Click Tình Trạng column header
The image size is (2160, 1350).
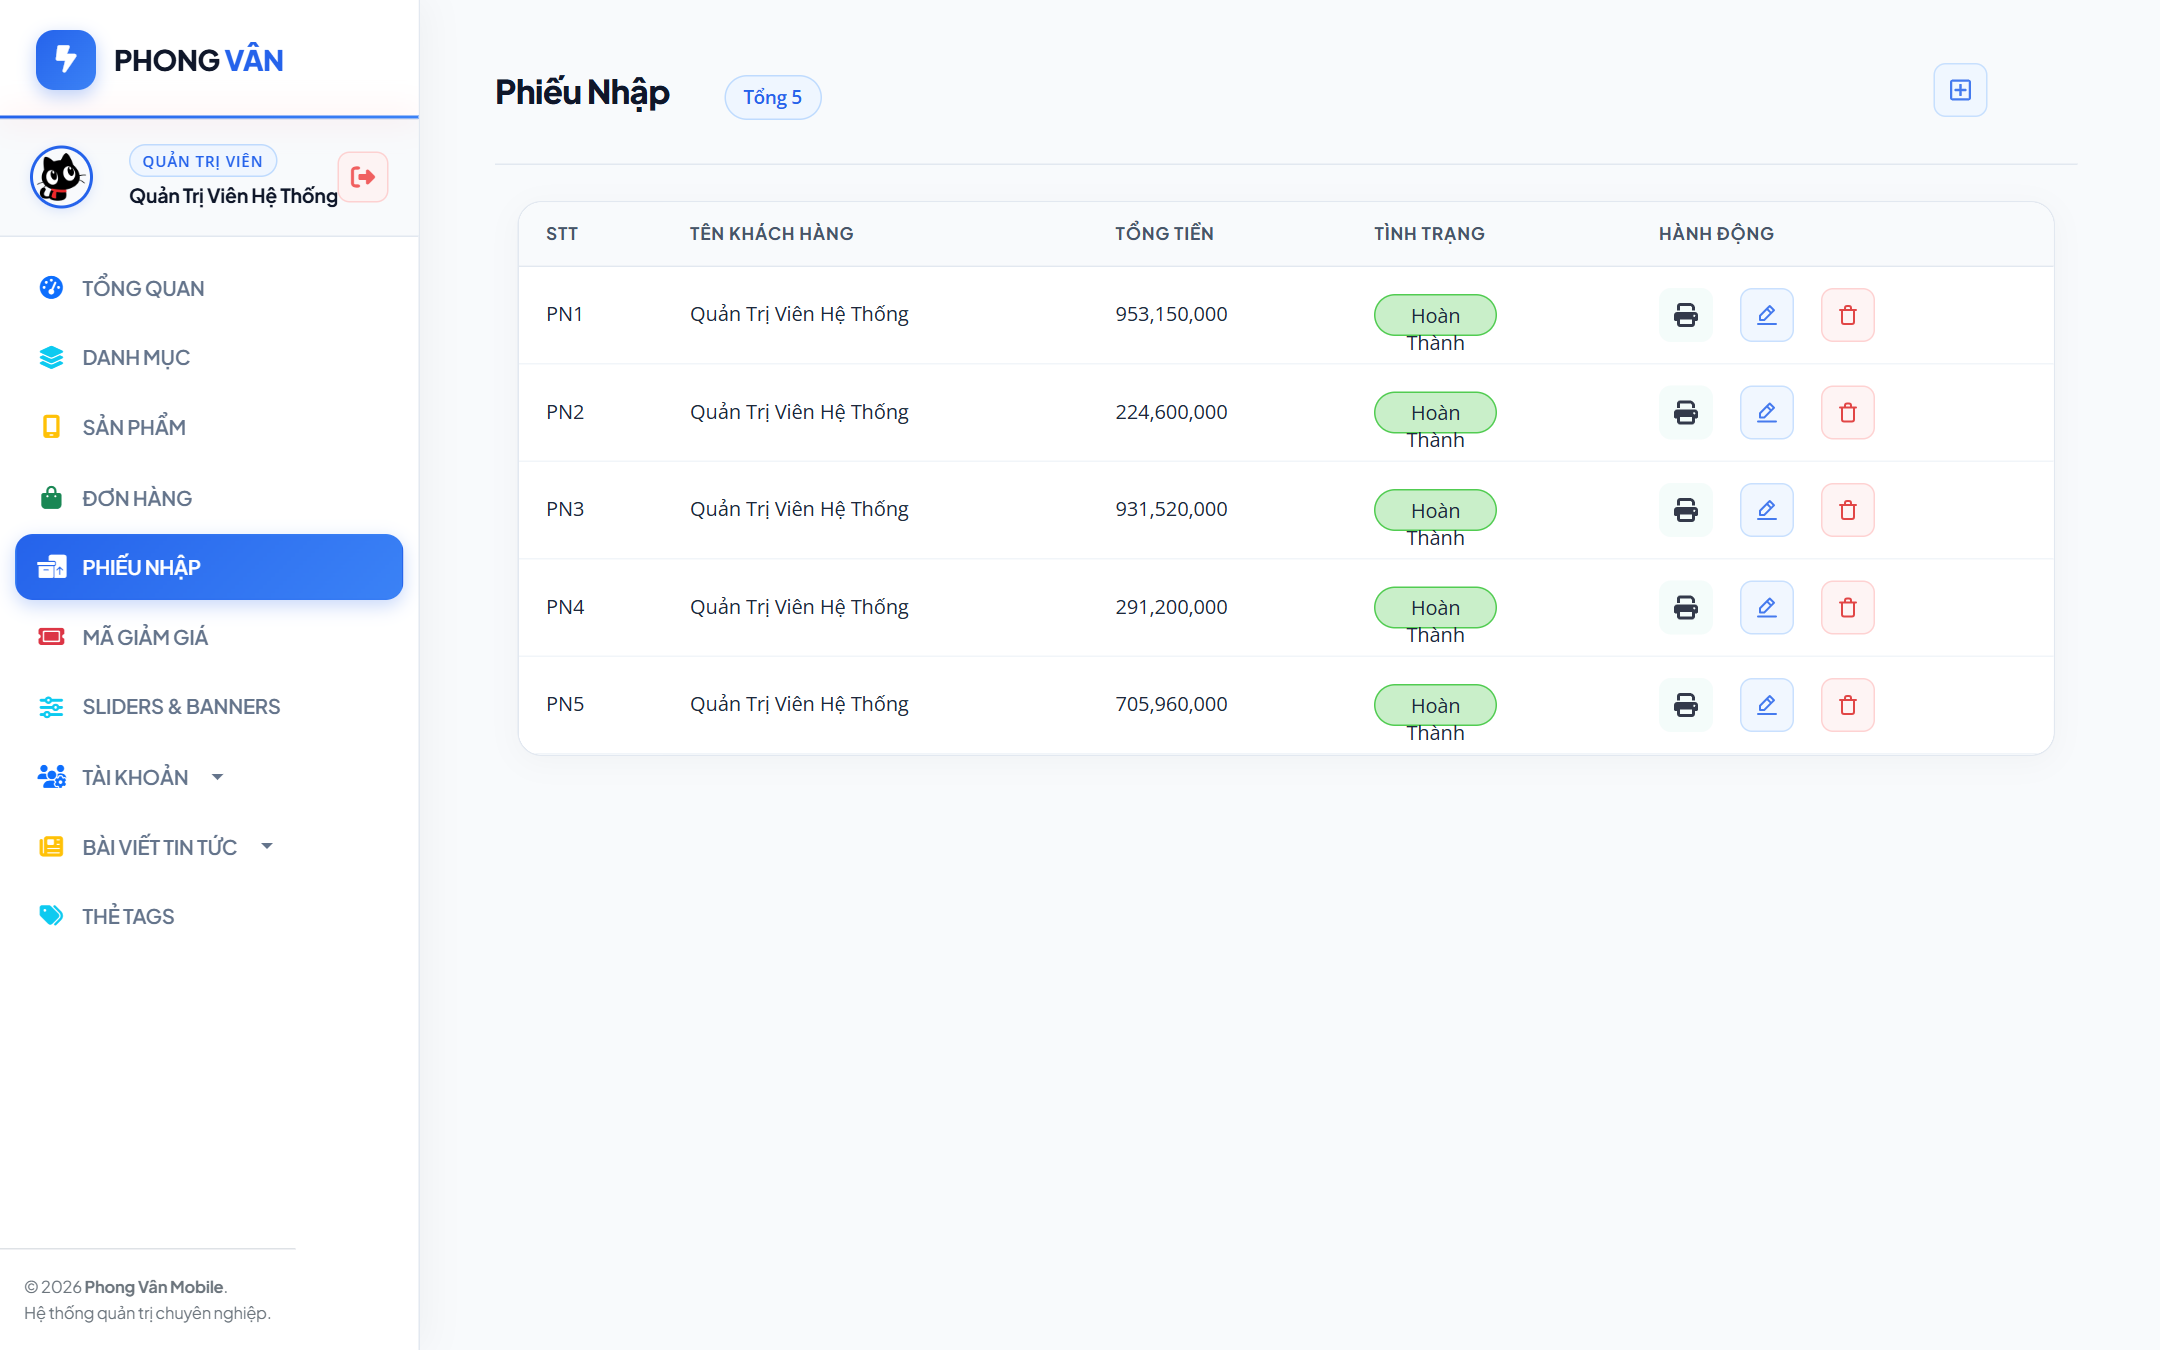(x=1429, y=233)
